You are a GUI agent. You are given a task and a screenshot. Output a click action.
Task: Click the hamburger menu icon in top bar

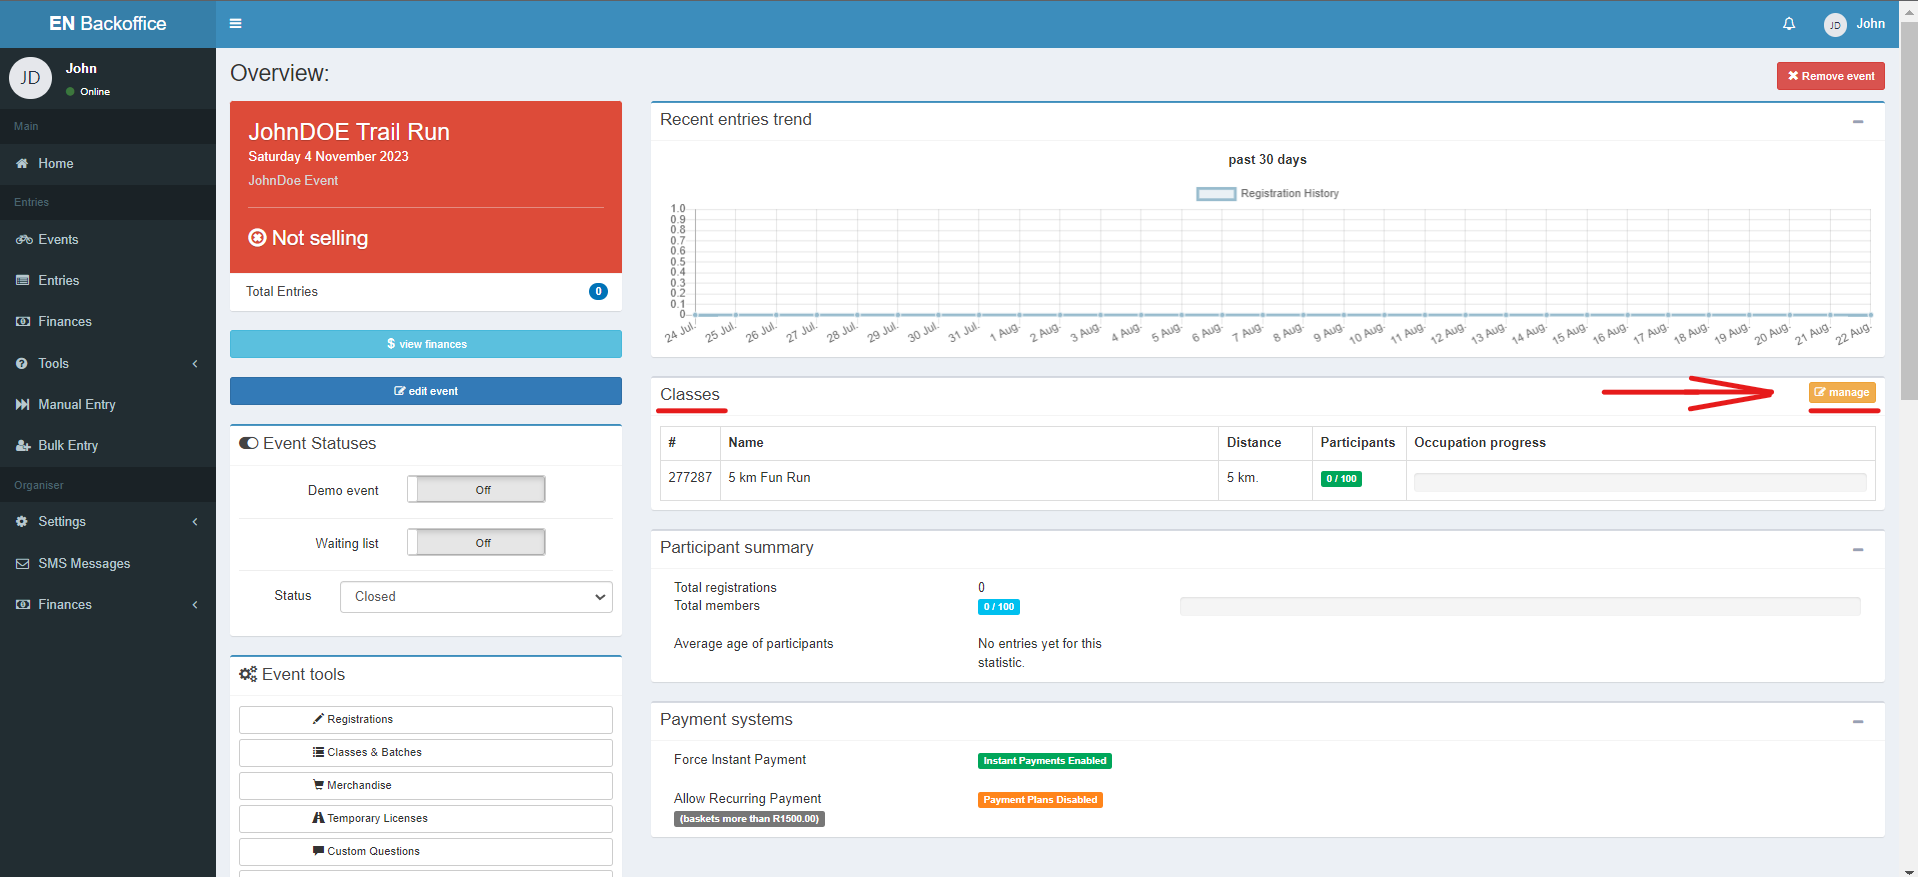pos(235,23)
